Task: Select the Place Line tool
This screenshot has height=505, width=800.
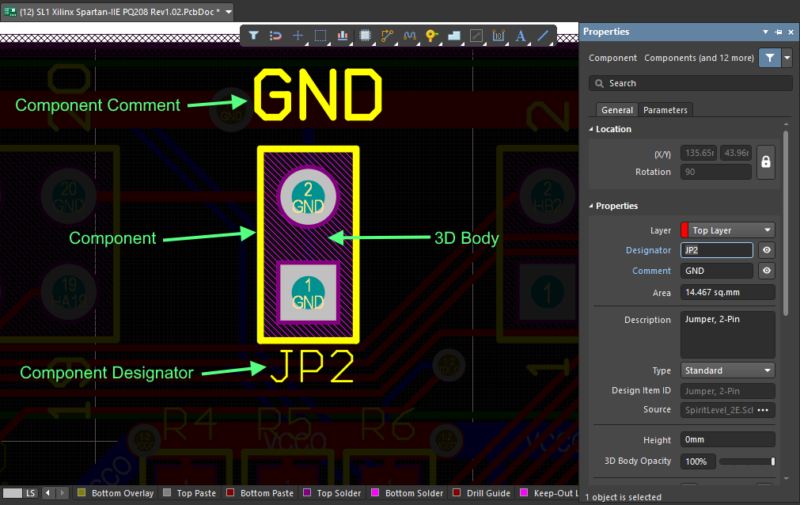Action: pyautogui.click(x=543, y=36)
